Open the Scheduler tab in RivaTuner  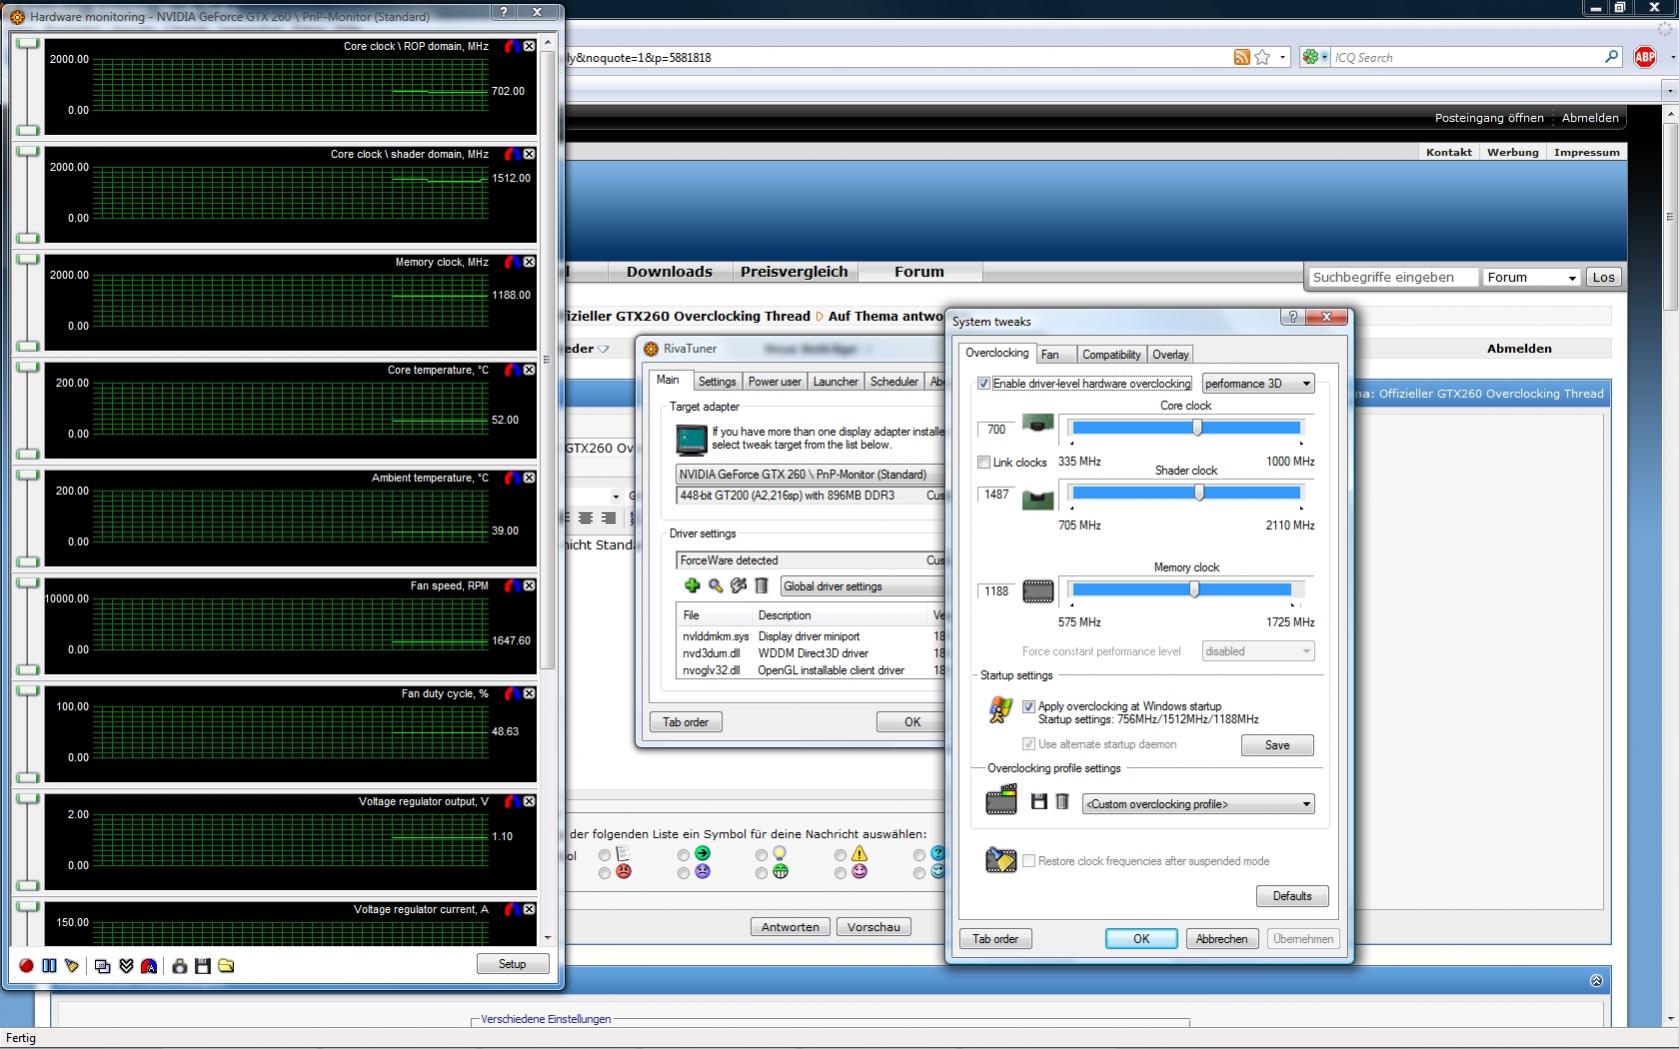point(894,381)
